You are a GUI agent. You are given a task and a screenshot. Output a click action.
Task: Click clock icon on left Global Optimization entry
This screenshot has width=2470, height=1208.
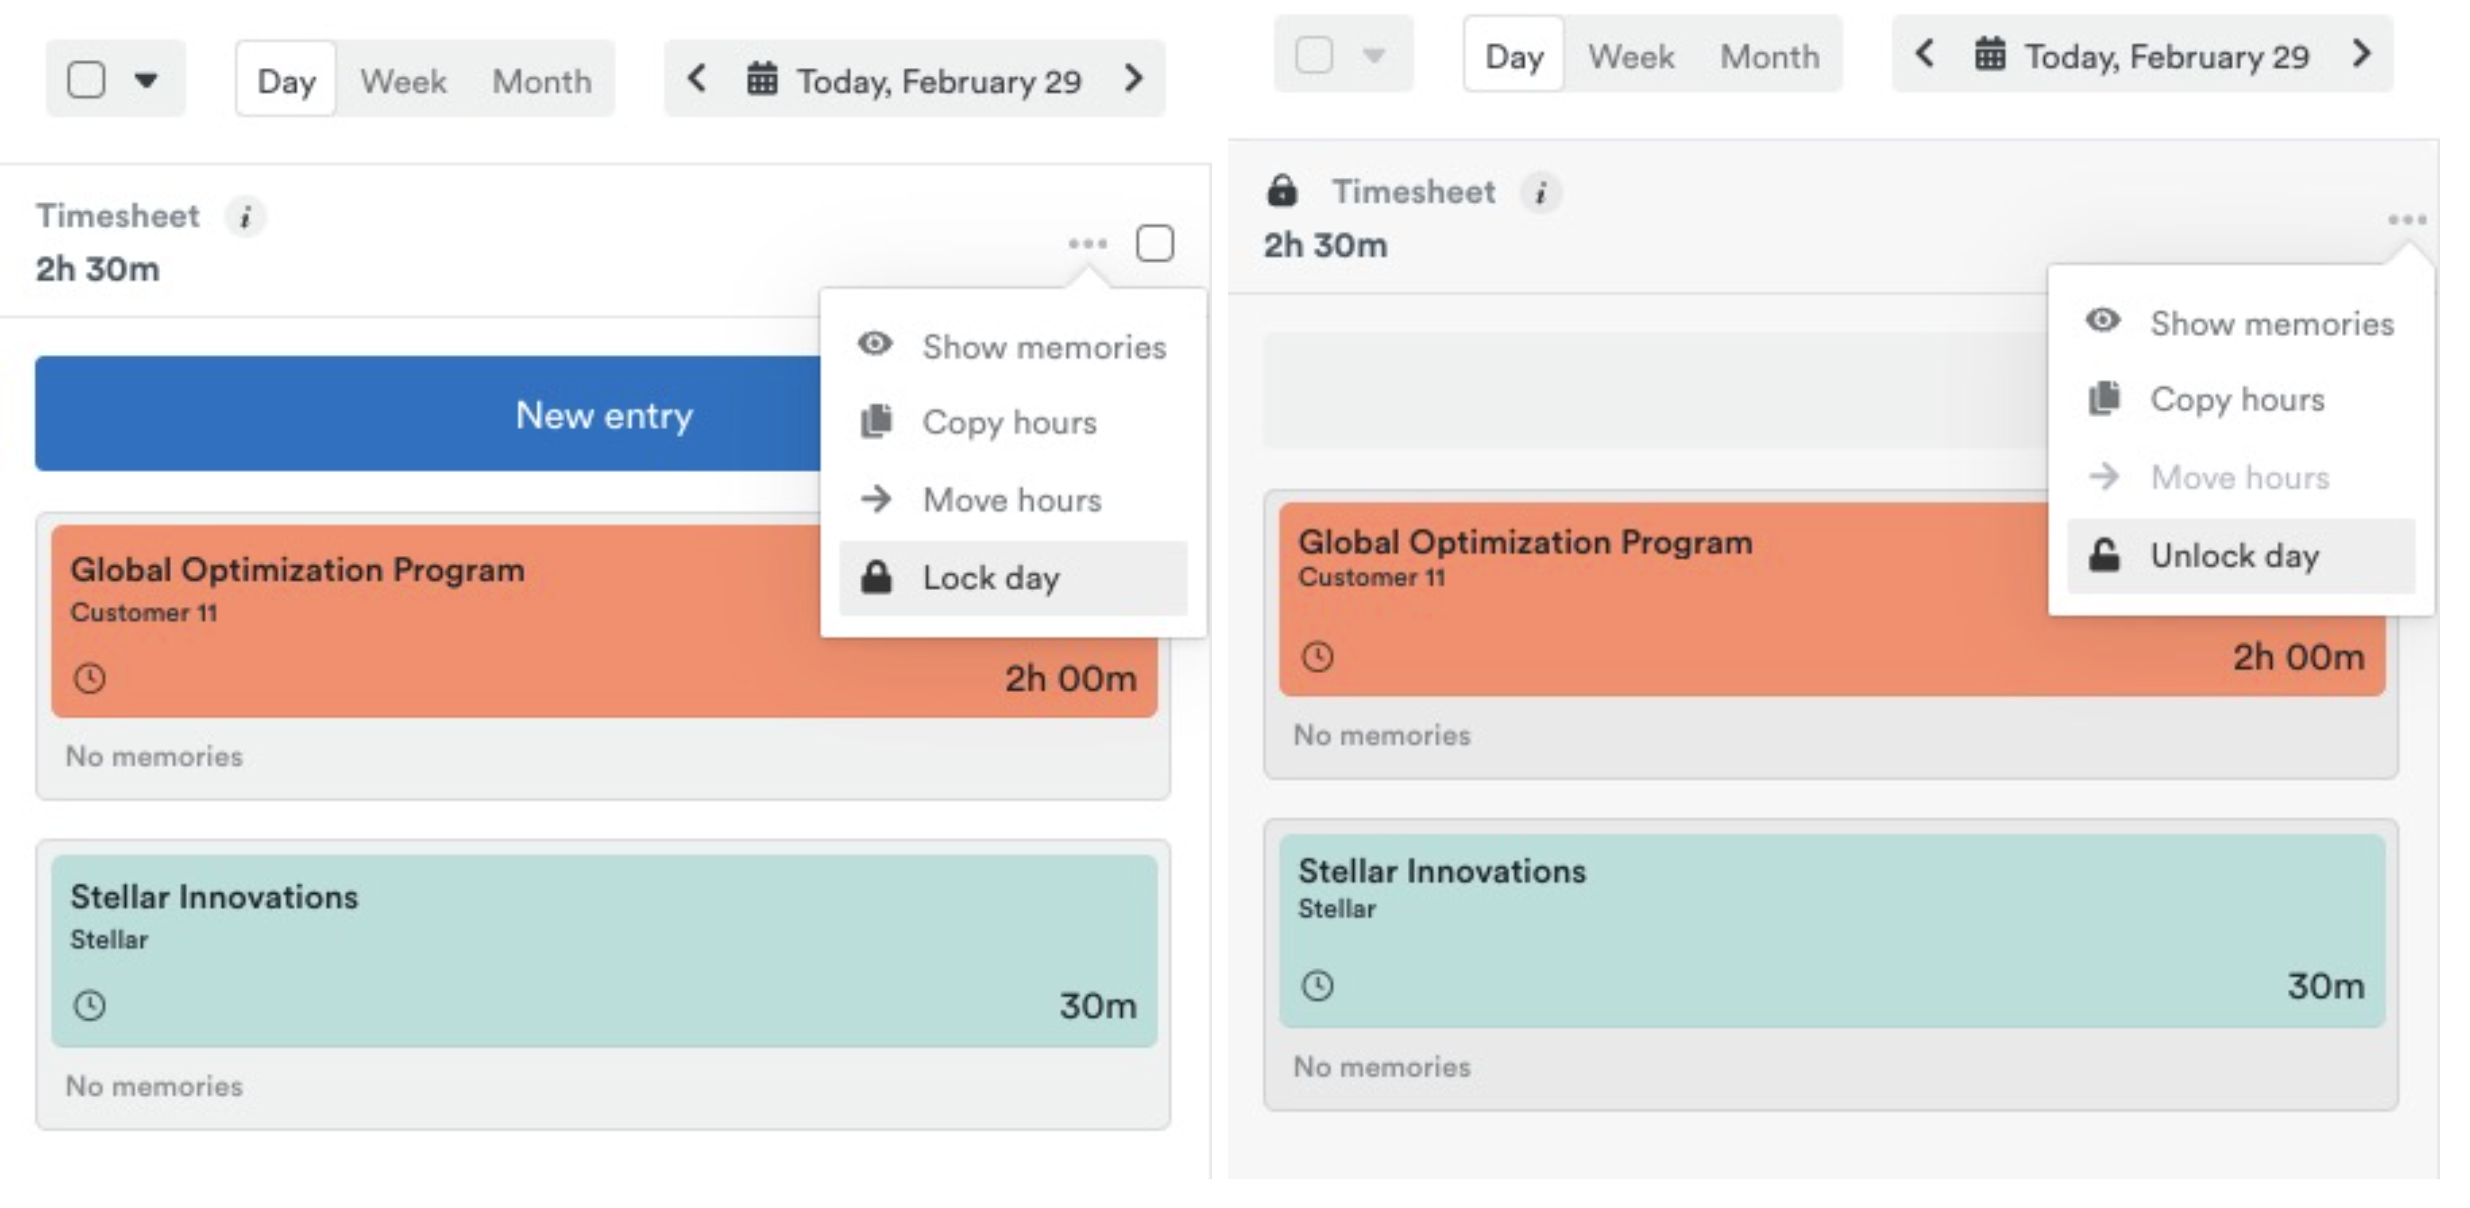pos(90,678)
